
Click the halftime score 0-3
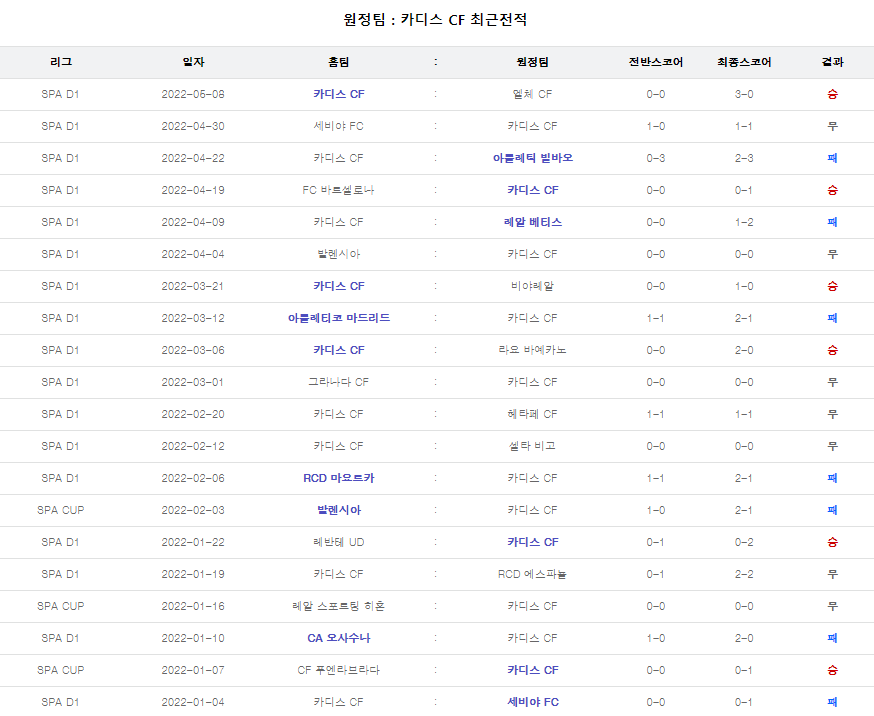click(656, 158)
